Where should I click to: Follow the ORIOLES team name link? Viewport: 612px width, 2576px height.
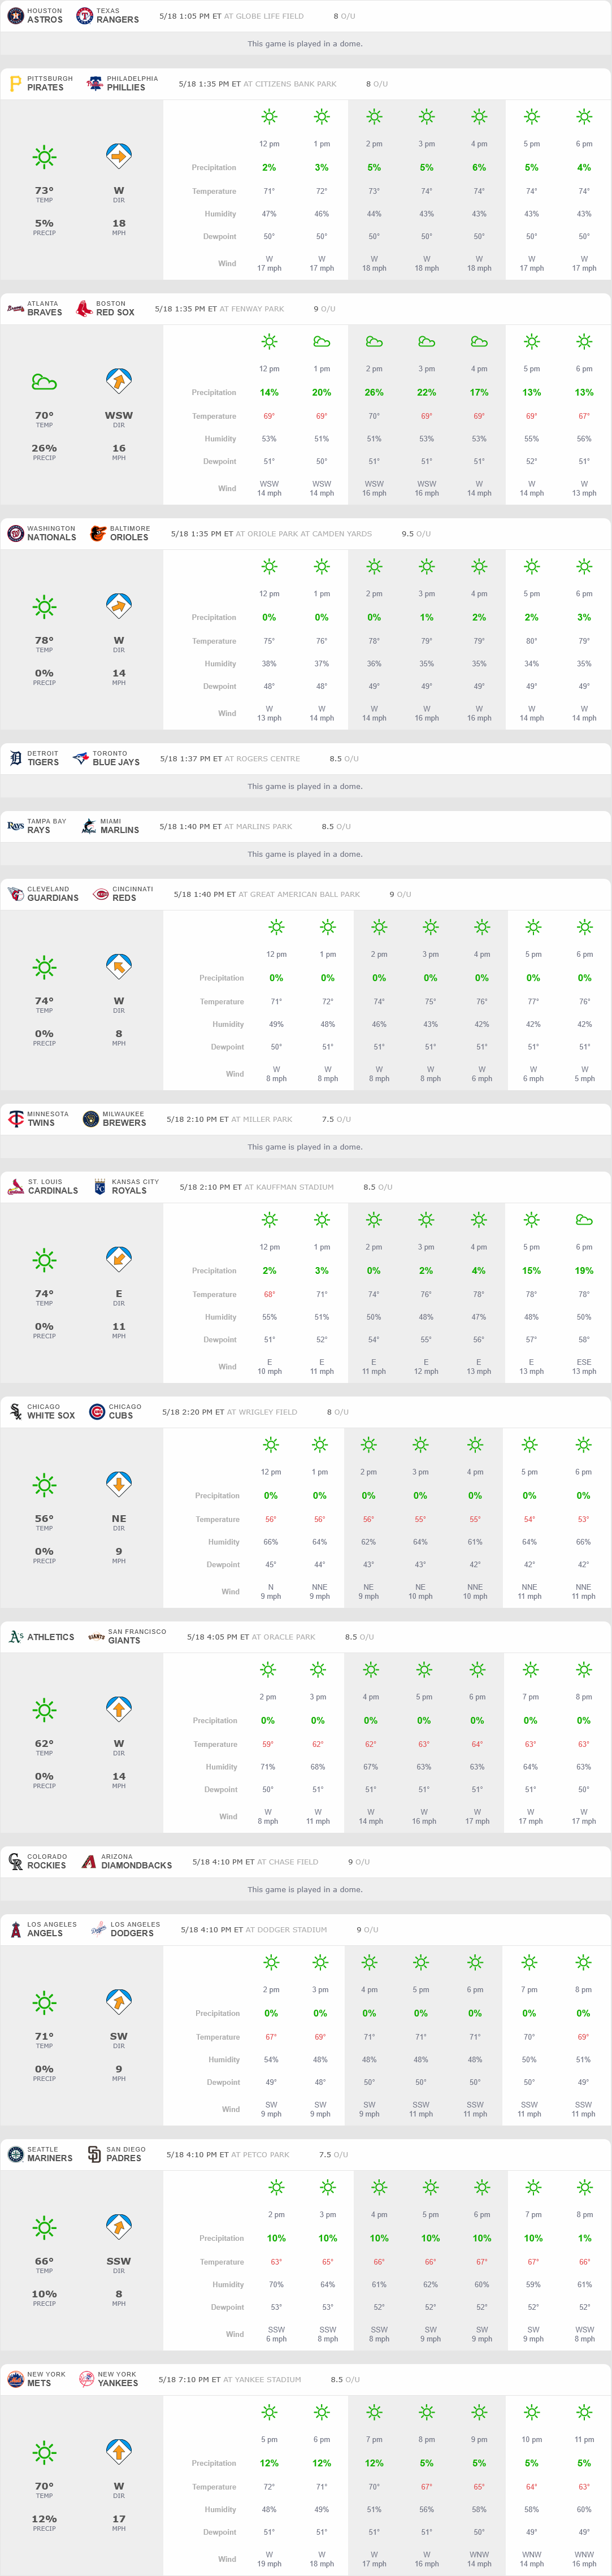[129, 538]
